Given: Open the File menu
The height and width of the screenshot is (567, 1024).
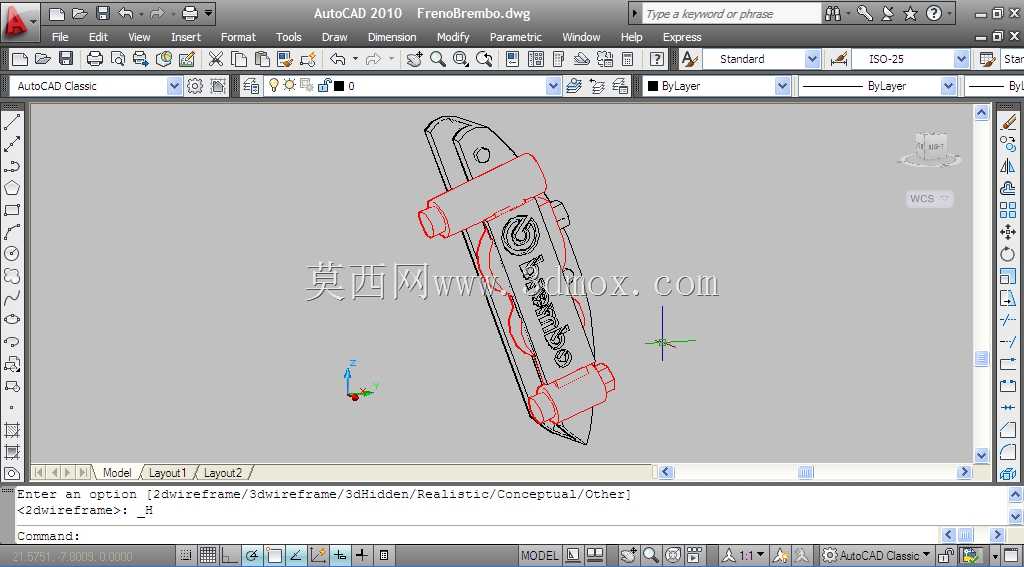Looking at the screenshot, I should click(x=60, y=37).
